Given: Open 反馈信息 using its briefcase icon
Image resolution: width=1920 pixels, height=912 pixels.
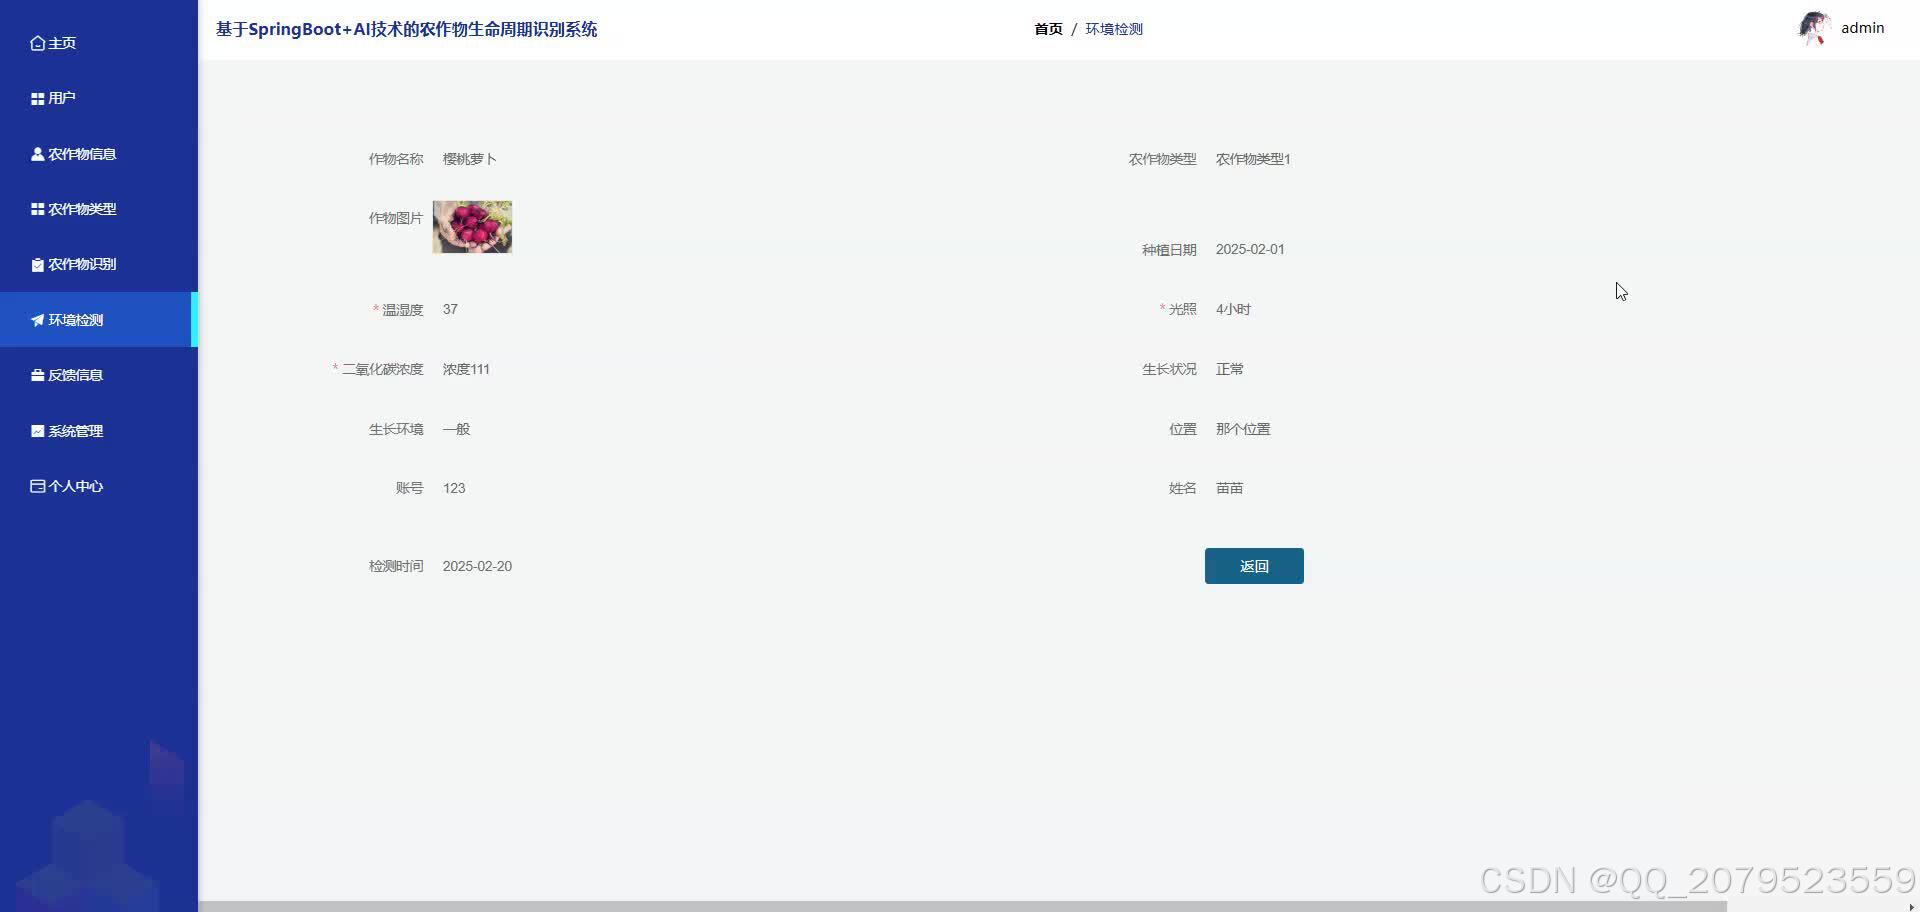Looking at the screenshot, I should coord(37,375).
